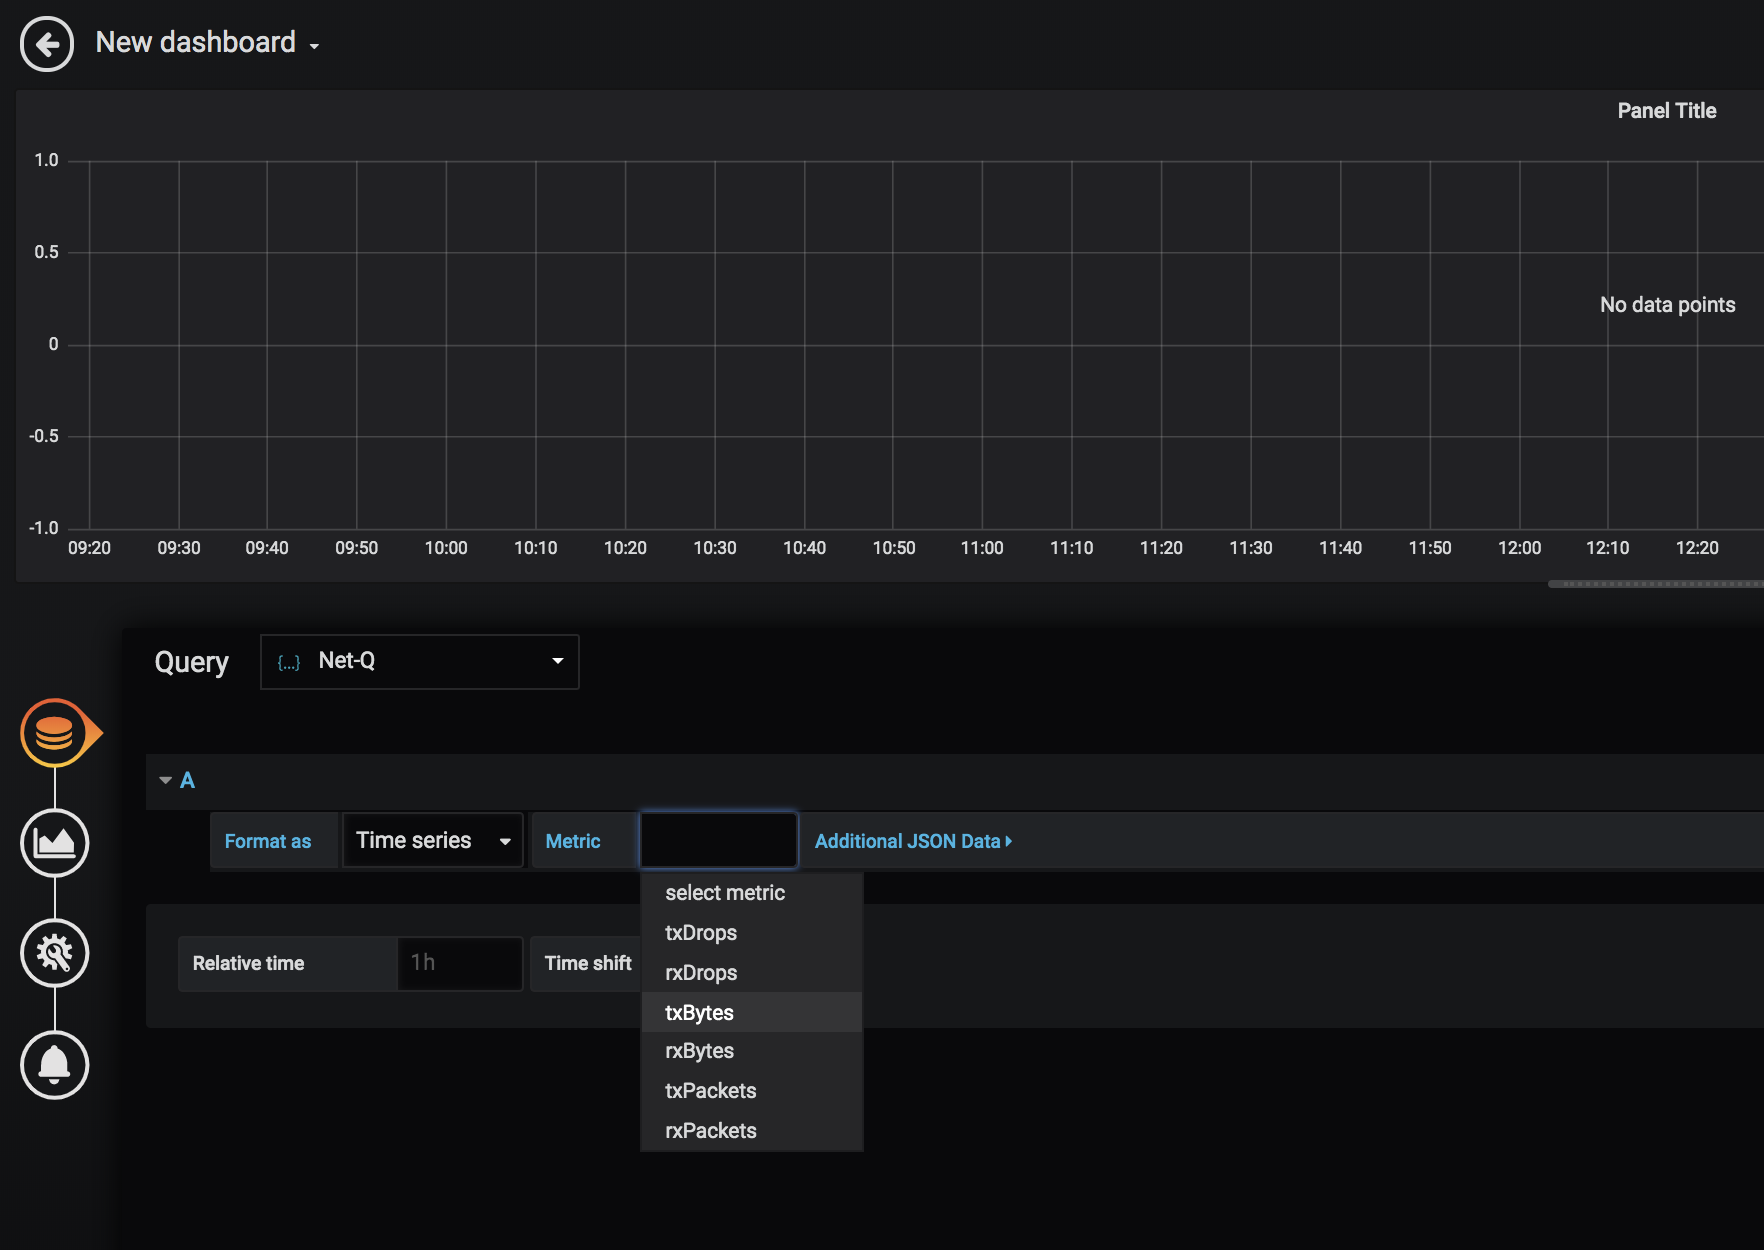
Task: Open the Visualization chart icon
Action: (x=55, y=843)
